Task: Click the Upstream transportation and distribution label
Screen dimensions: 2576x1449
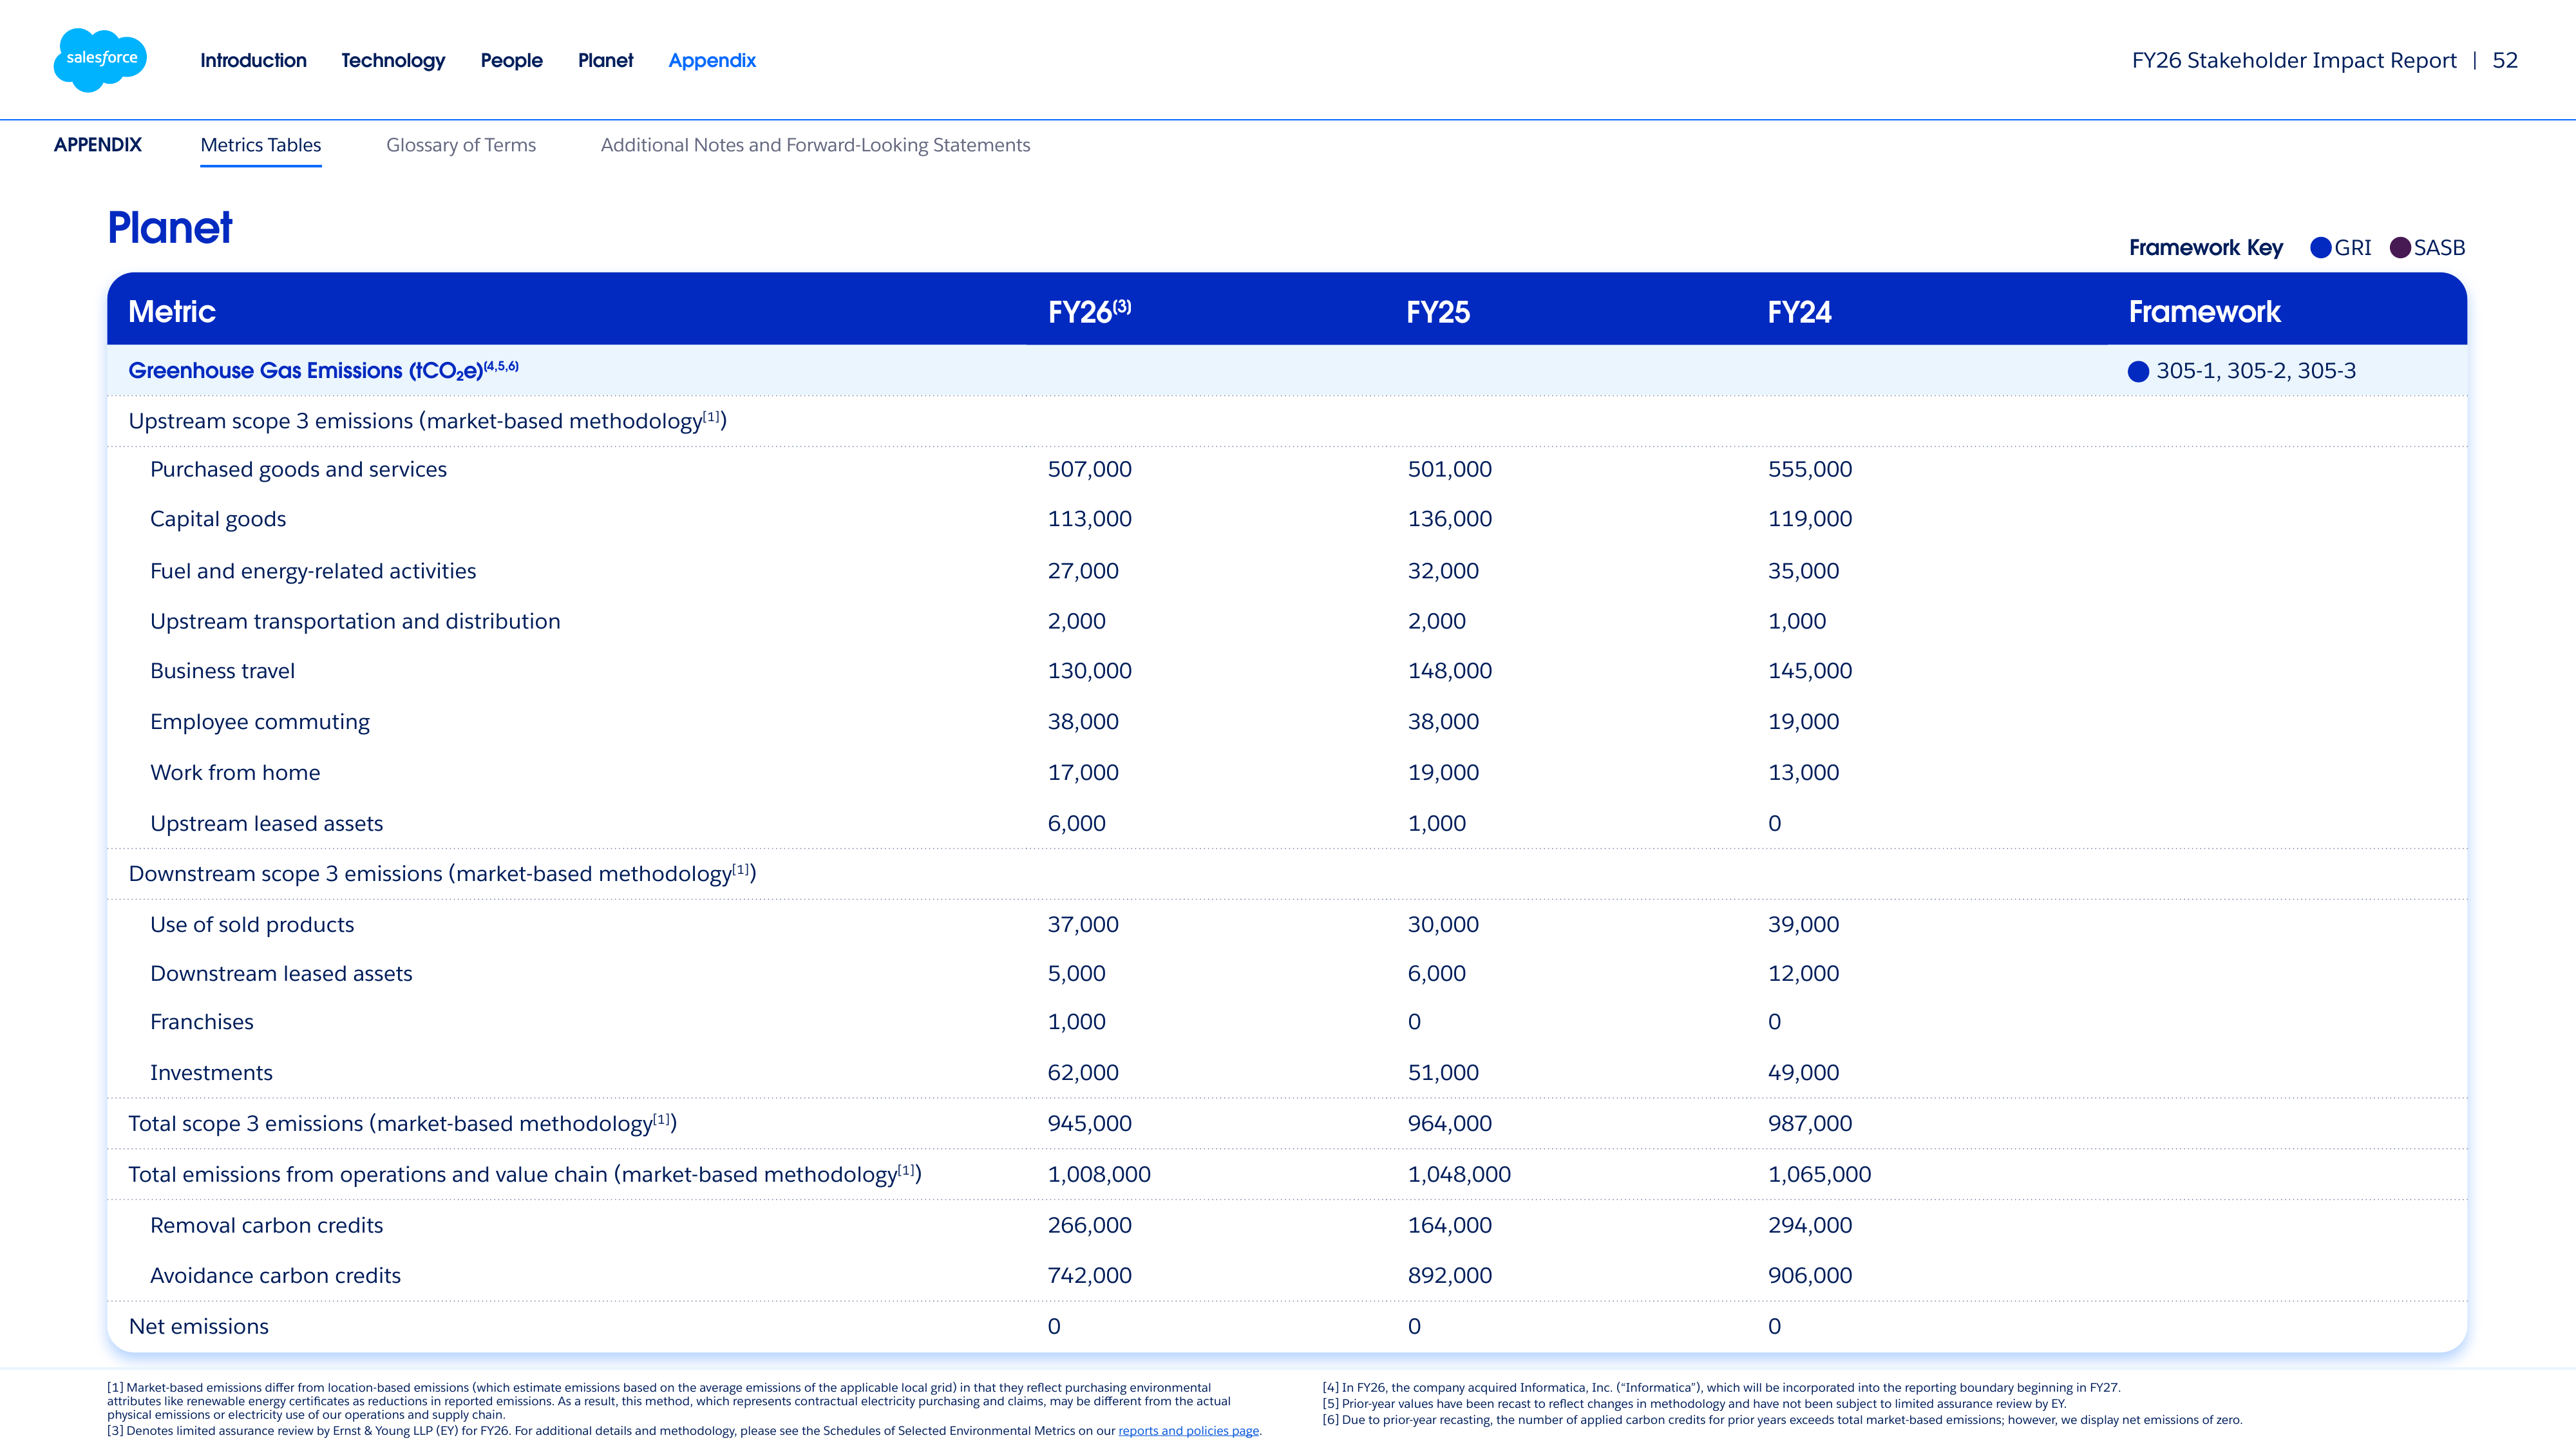Action: [355, 621]
